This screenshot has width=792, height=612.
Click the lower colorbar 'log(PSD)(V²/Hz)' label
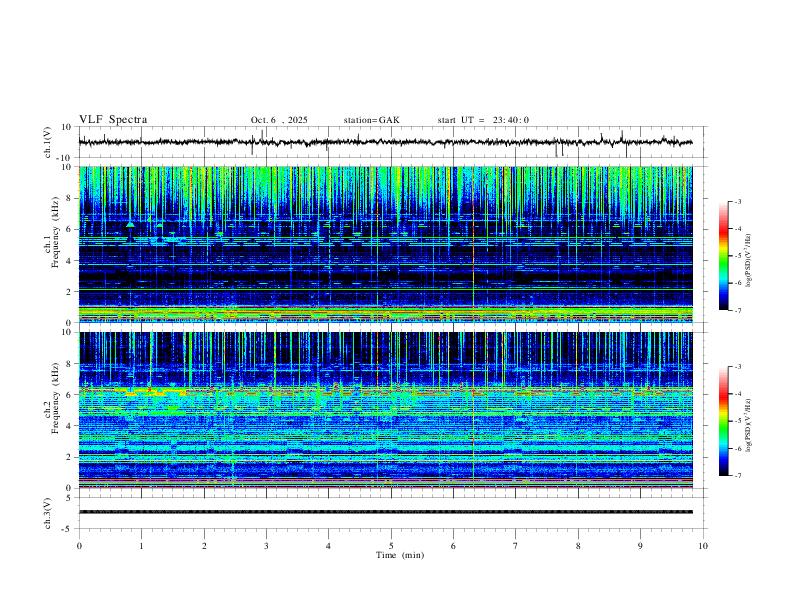tap(749, 425)
